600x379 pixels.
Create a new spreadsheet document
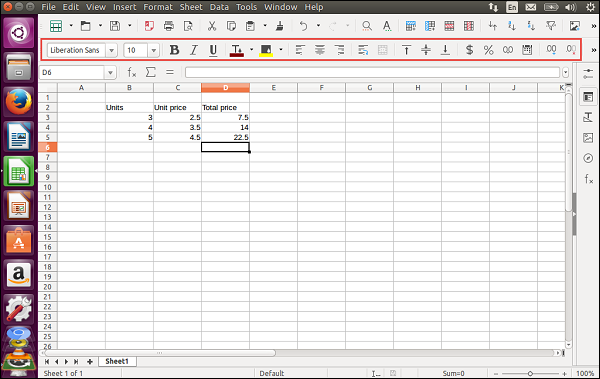(56, 26)
